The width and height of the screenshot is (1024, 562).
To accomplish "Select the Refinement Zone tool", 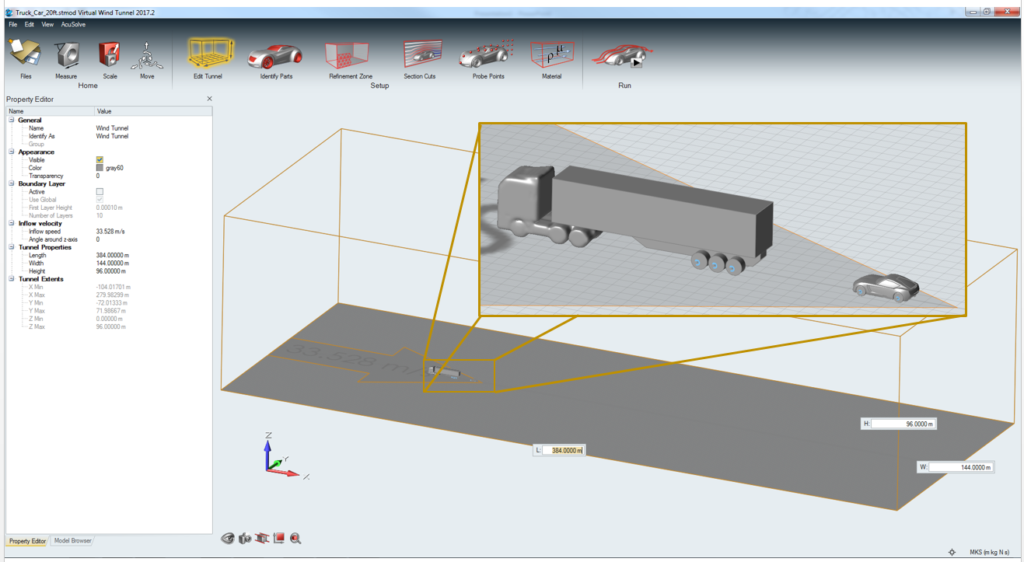I will [x=350, y=55].
